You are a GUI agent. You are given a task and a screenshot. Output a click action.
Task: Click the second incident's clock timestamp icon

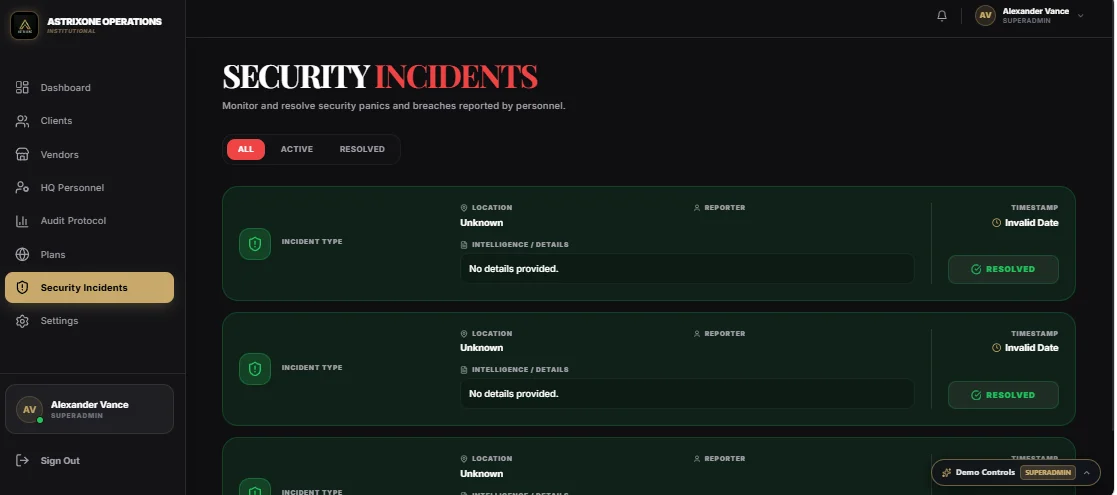(997, 348)
